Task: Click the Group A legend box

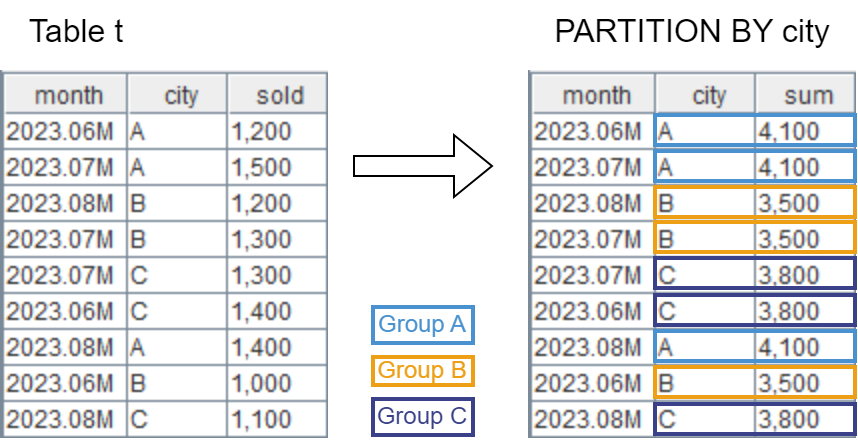Action: coord(422,325)
